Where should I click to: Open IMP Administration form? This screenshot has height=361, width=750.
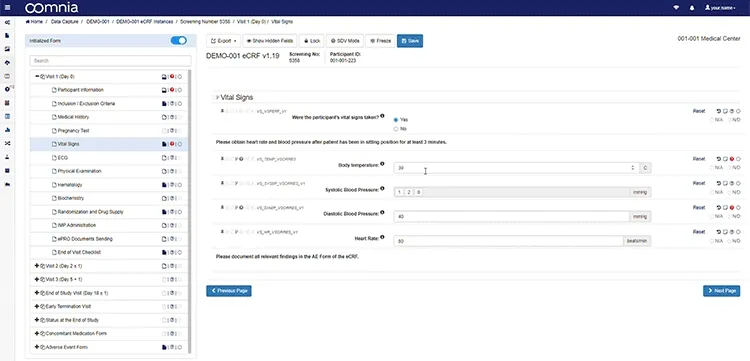click(77, 225)
